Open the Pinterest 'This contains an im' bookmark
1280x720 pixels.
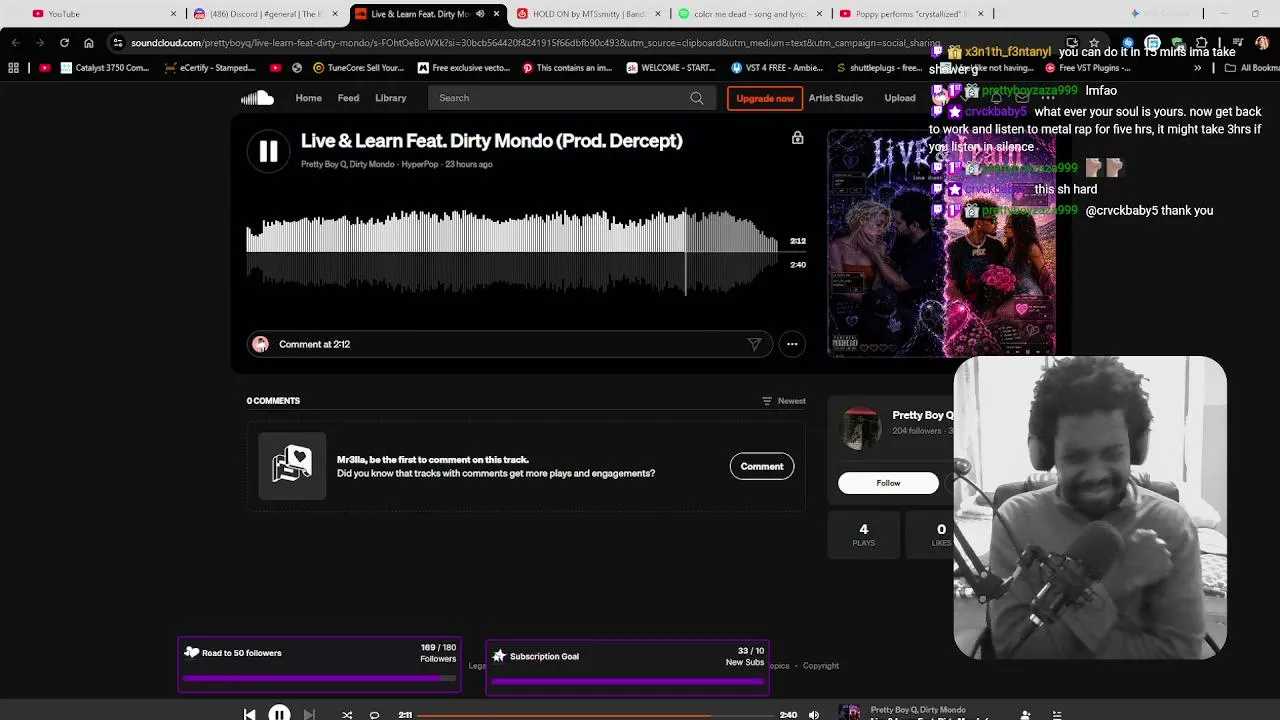(568, 68)
